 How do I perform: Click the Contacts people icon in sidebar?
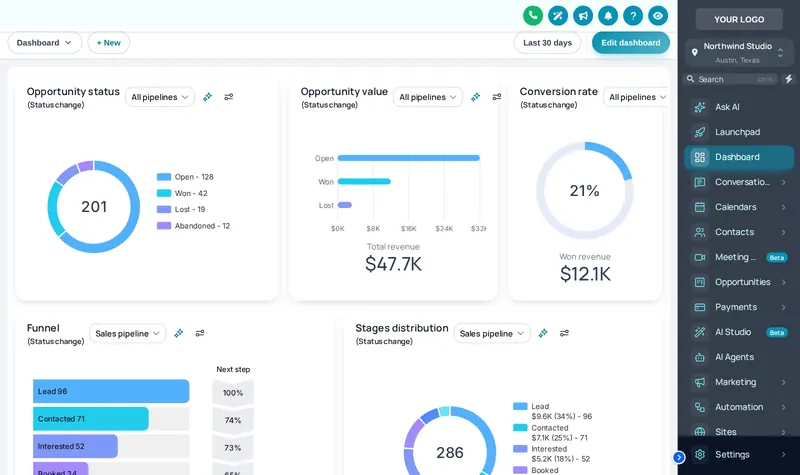(x=699, y=232)
